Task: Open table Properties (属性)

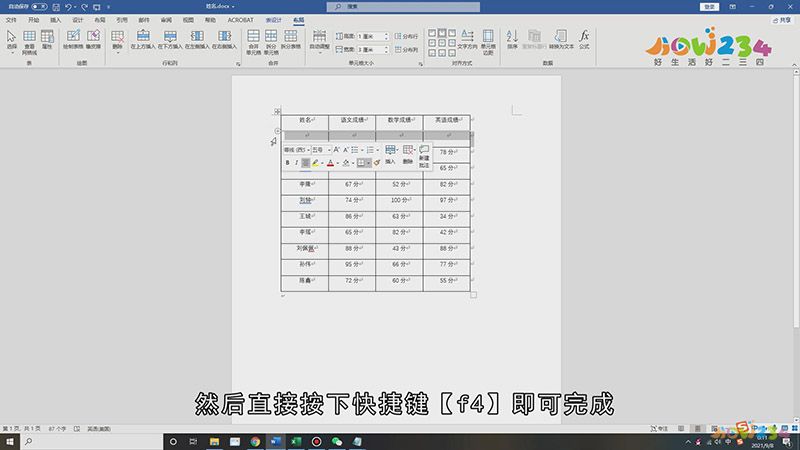Action: coord(47,40)
